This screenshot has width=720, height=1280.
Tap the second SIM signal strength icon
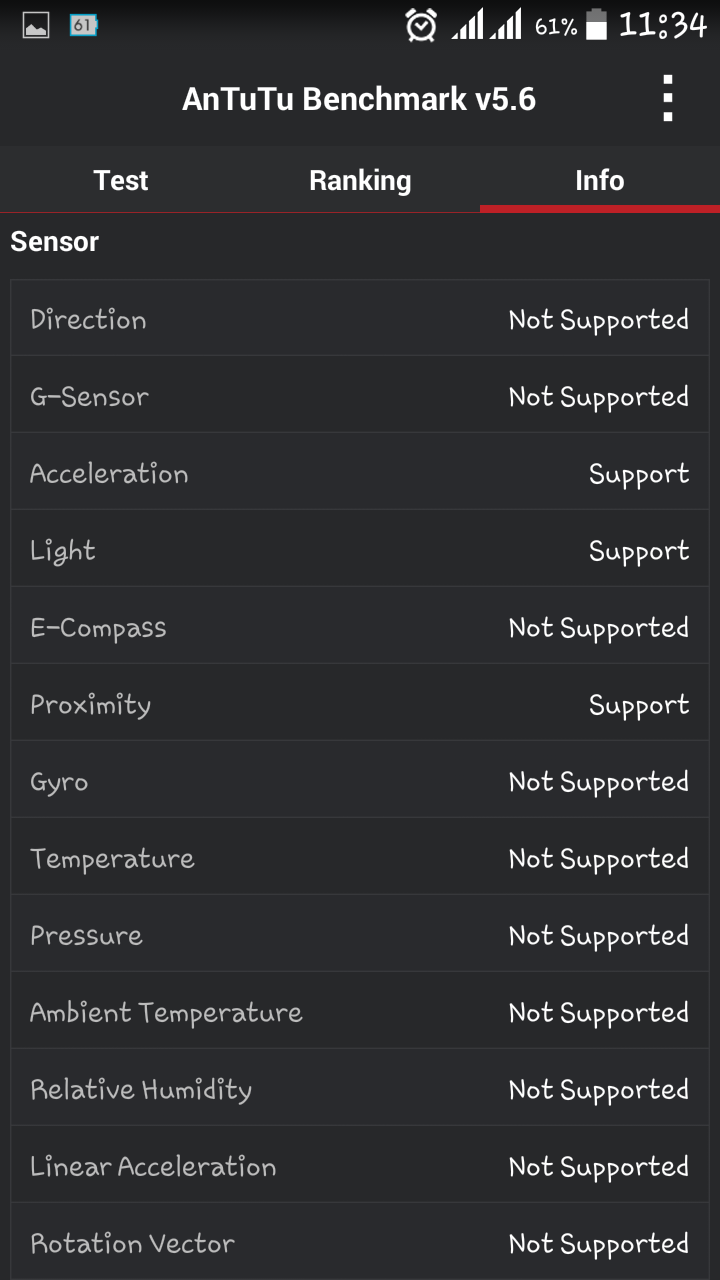click(505, 25)
